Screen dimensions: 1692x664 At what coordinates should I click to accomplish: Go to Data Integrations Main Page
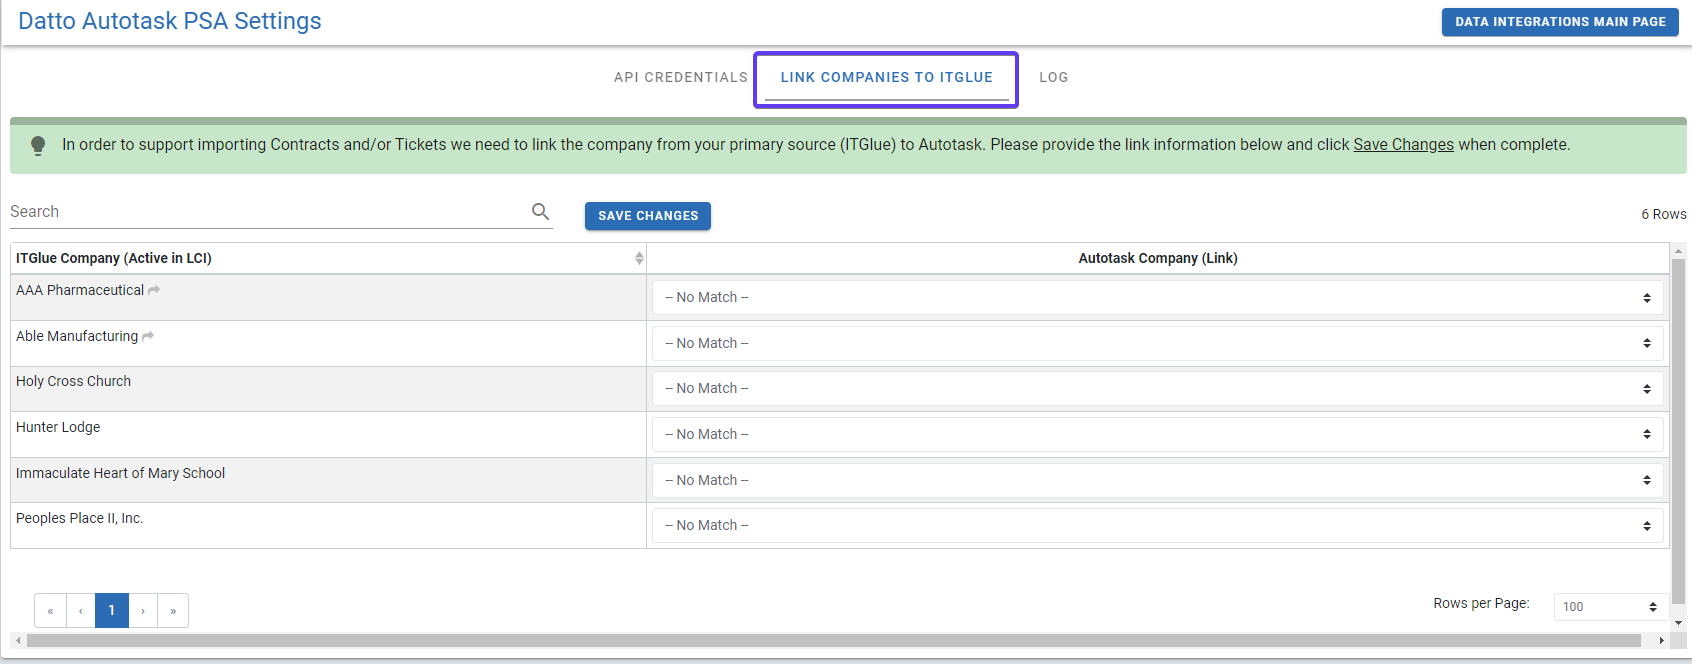(1560, 22)
